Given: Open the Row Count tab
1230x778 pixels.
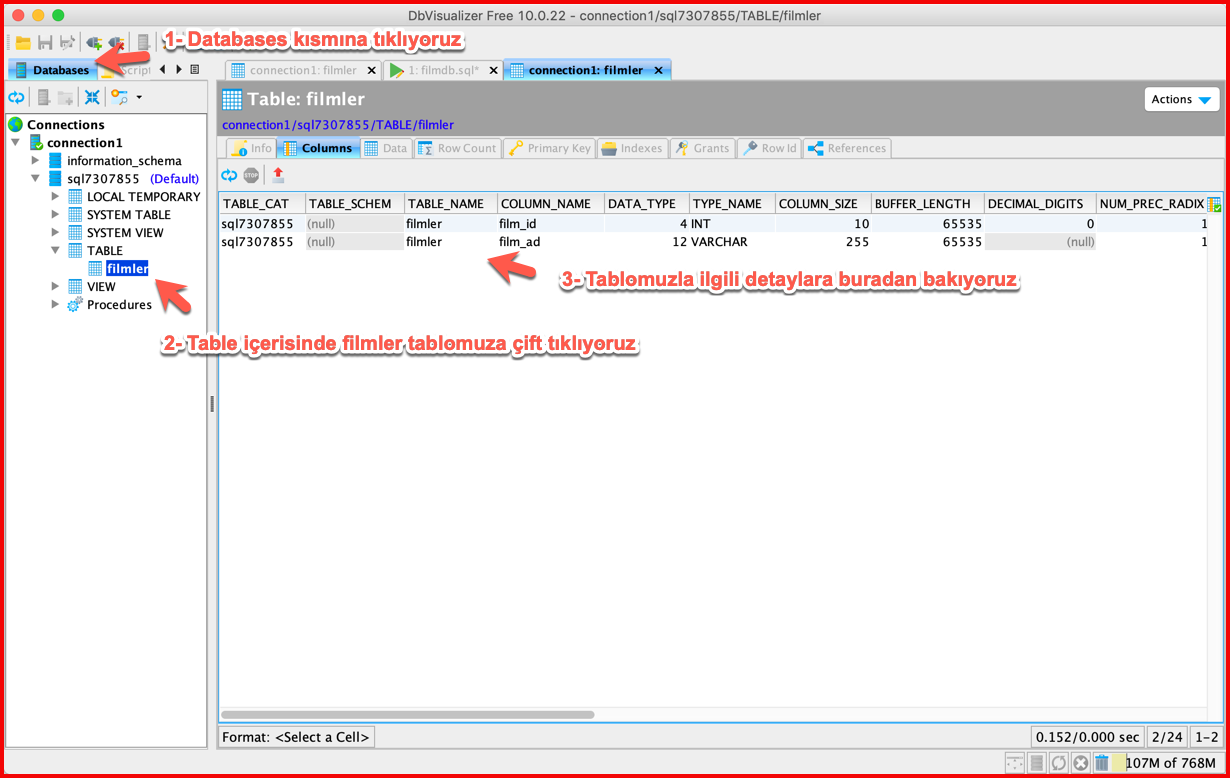Looking at the screenshot, I should point(455,148).
